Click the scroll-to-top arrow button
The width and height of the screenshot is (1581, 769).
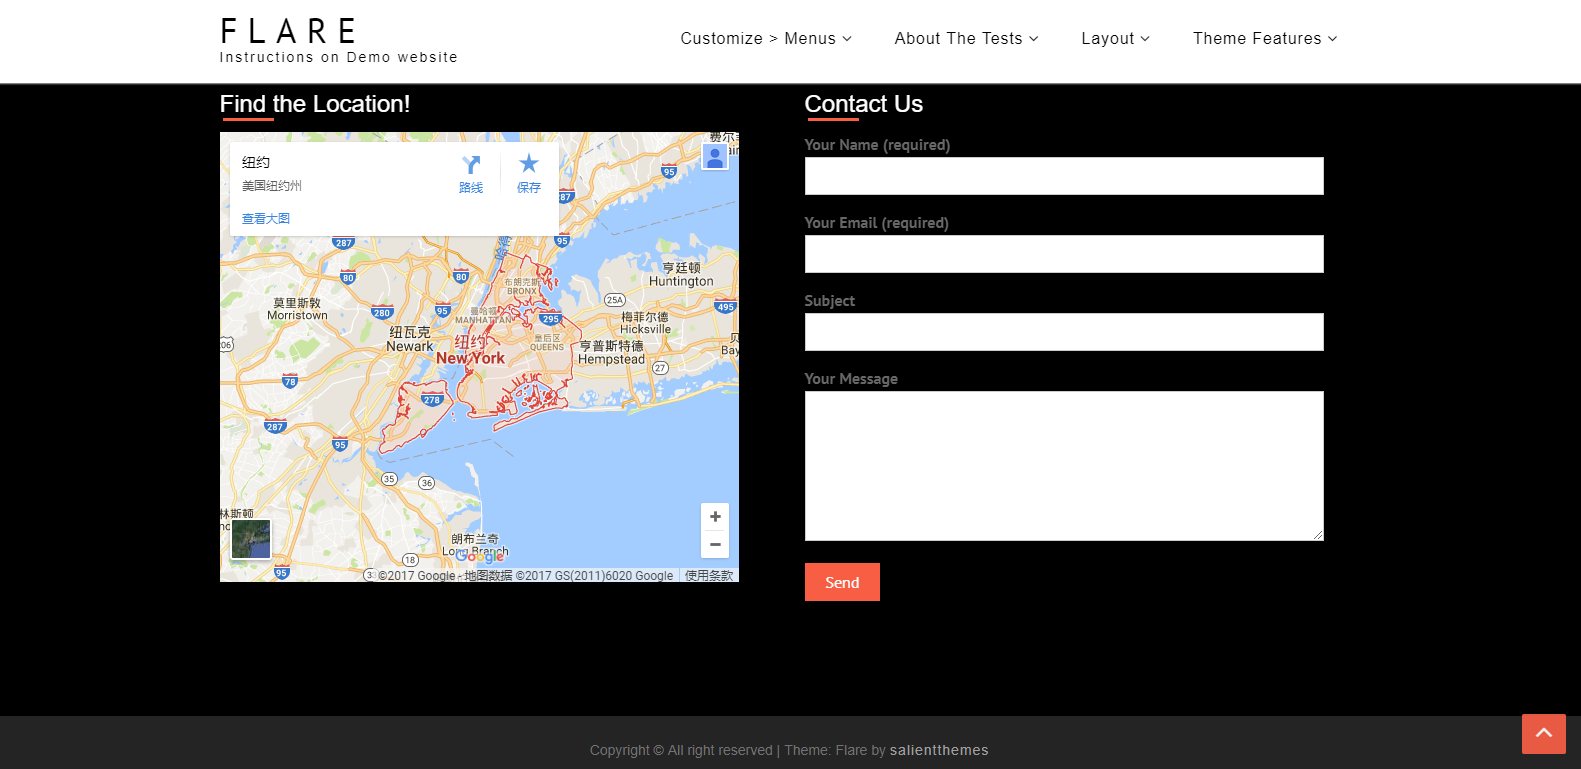coord(1543,733)
